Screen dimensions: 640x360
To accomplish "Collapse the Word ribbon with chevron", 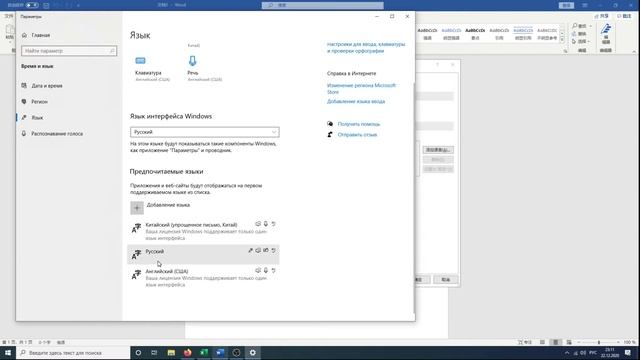I will coord(634,51).
